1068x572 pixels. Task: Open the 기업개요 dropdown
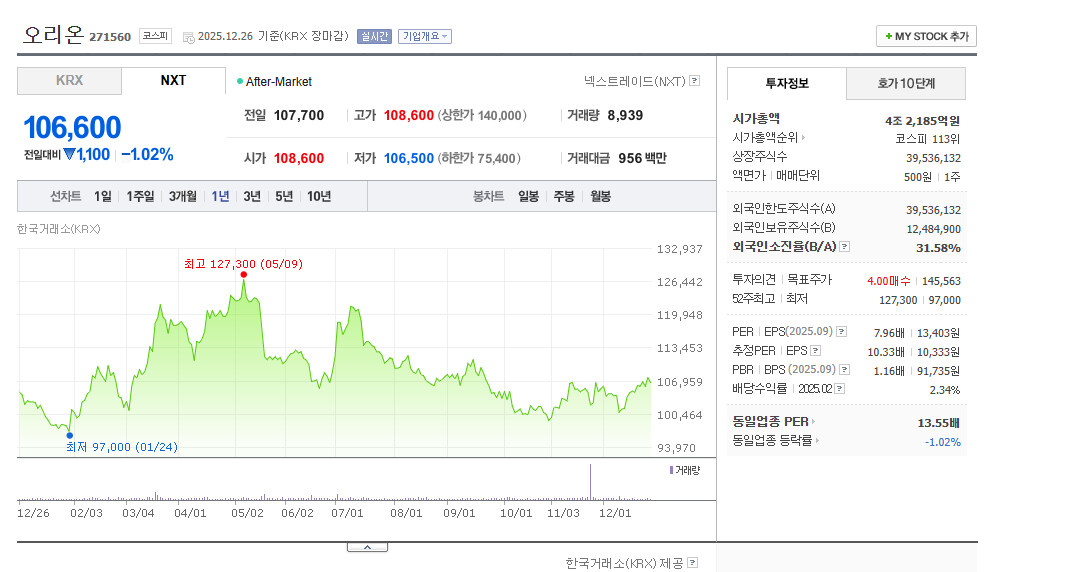click(x=425, y=36)
